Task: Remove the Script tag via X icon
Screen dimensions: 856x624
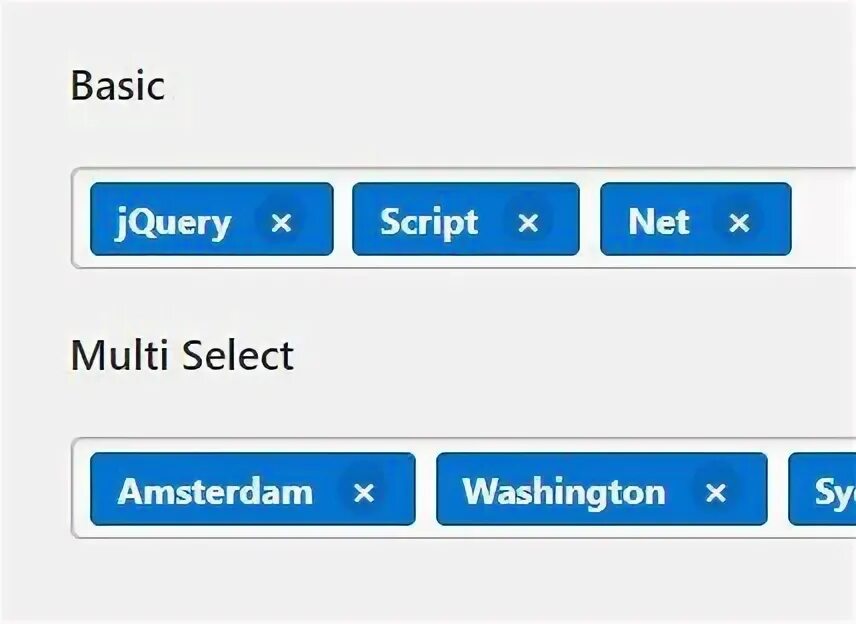Action: coord(528,222)
